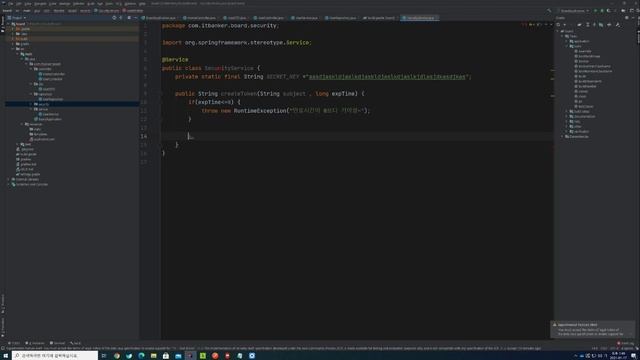Viewport: 640px width, 360px height.
Task: Open the Event Log
Action: click(x=625, y=343)
